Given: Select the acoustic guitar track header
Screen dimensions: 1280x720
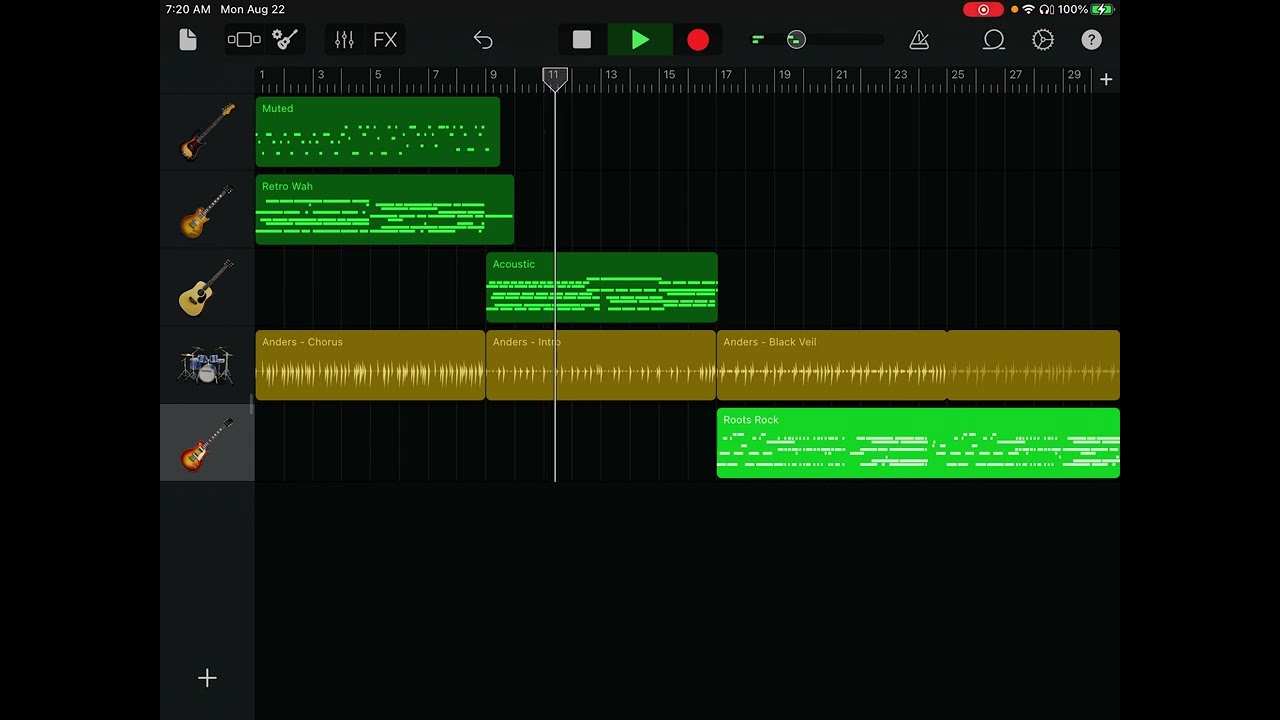Looking at the screenshot, I should [207, 288].
